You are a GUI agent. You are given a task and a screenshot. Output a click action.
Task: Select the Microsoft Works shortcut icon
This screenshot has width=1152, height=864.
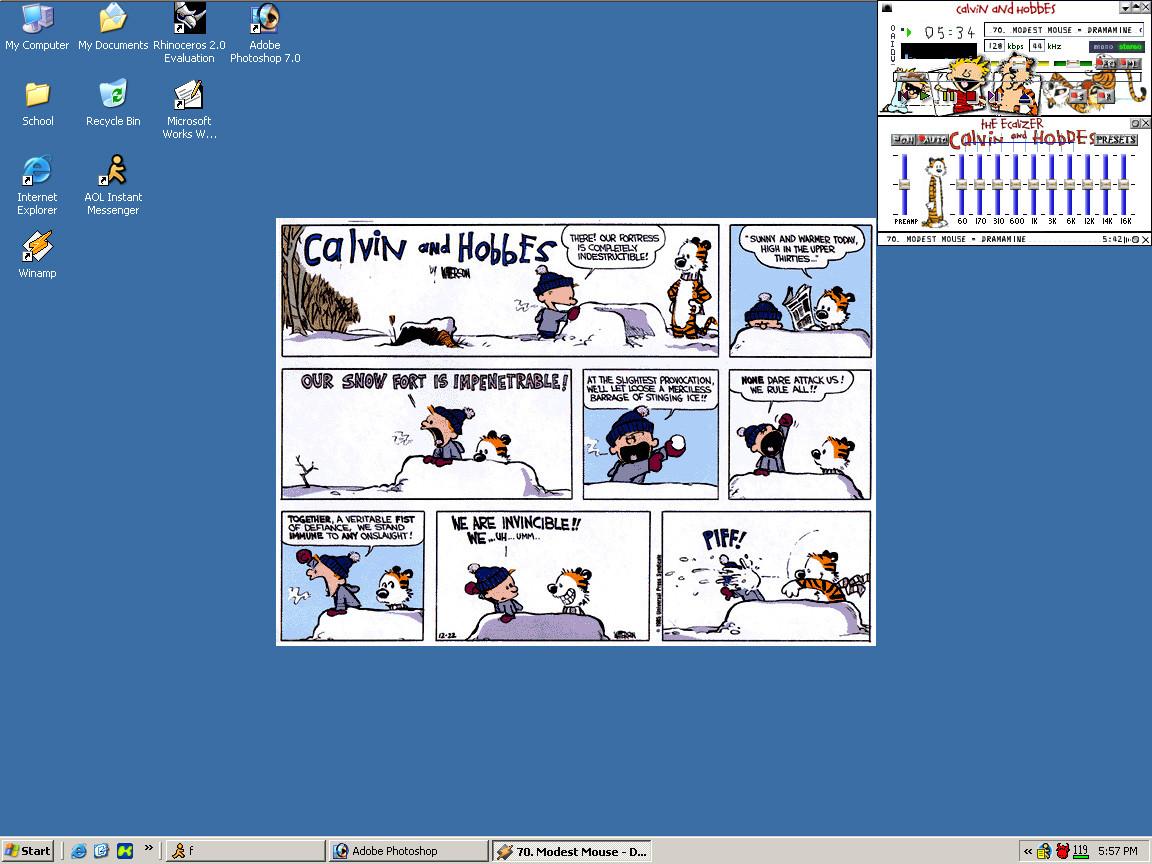click(x=189, y=109)
